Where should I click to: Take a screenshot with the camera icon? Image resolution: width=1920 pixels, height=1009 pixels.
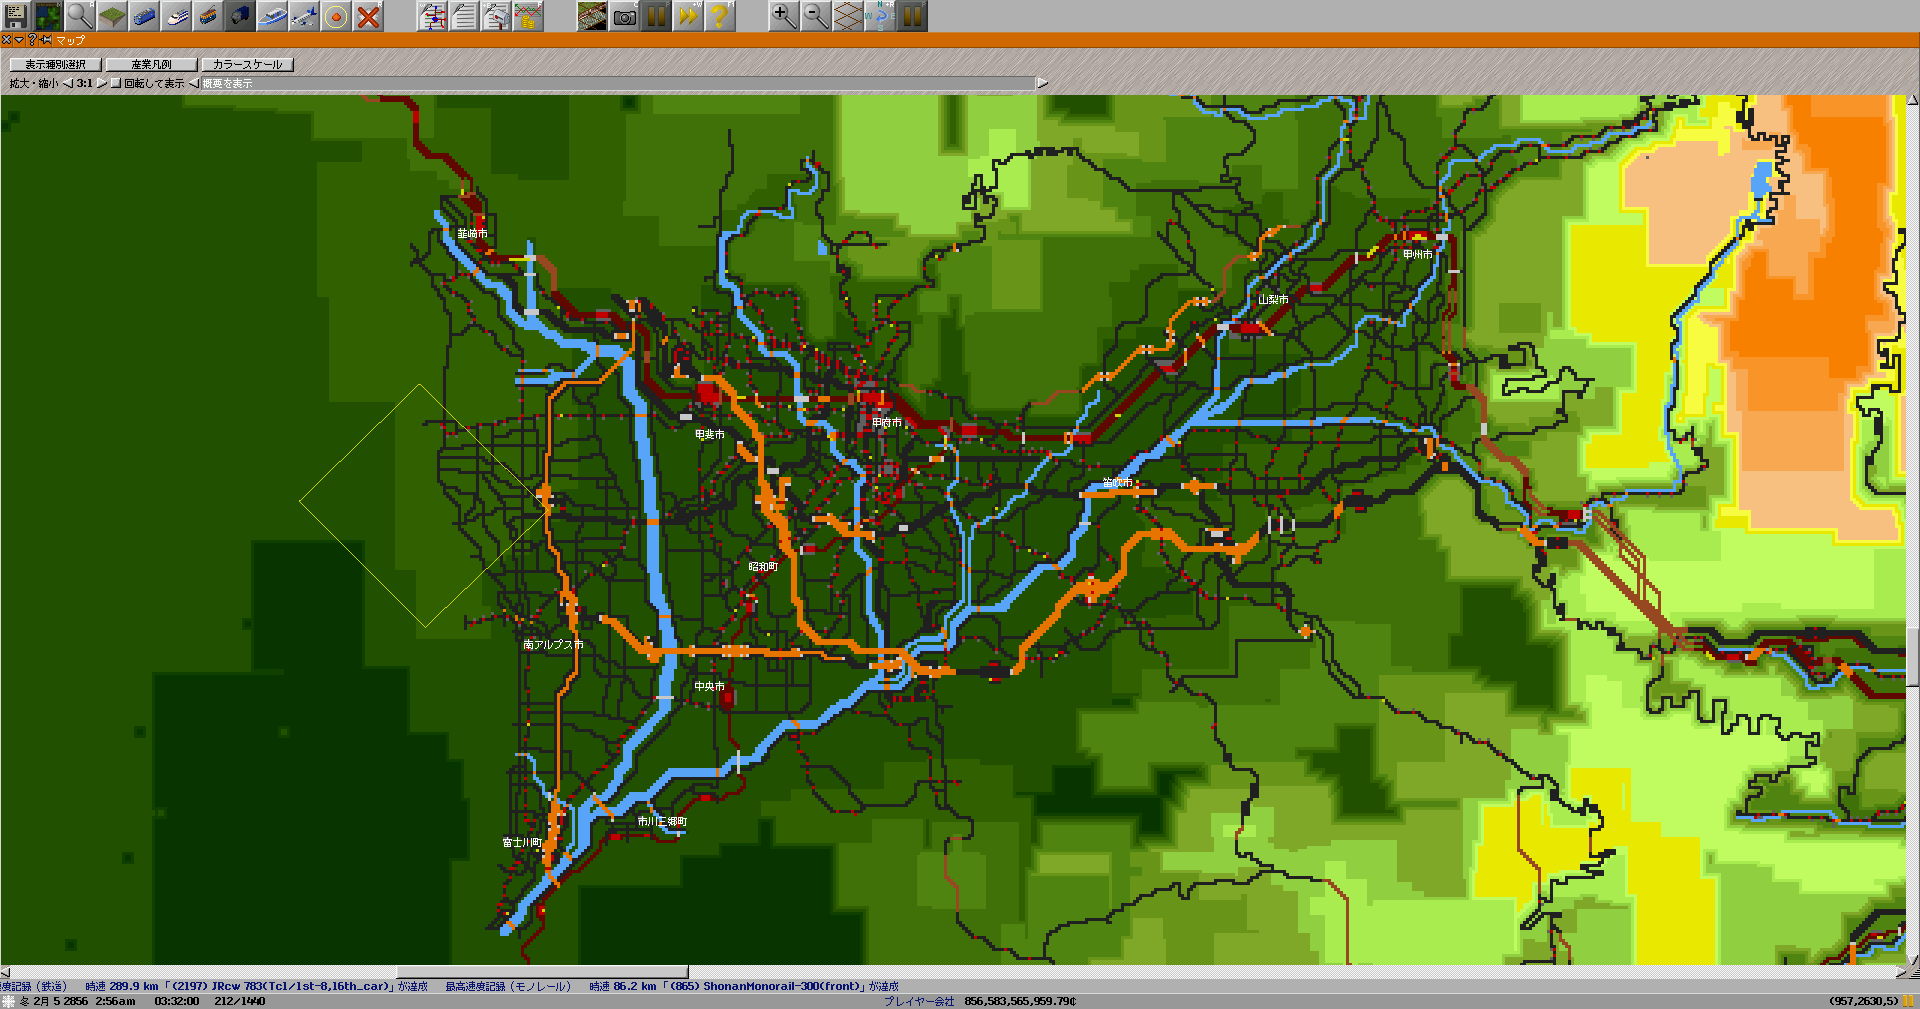624,16
